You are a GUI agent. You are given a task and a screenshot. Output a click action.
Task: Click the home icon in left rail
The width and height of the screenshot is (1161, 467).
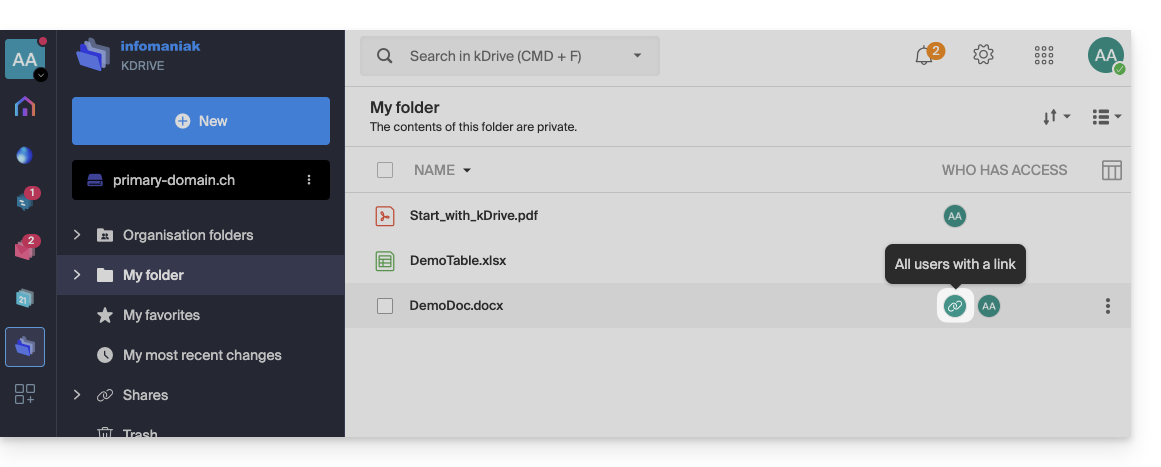click(x=25, y=107)
